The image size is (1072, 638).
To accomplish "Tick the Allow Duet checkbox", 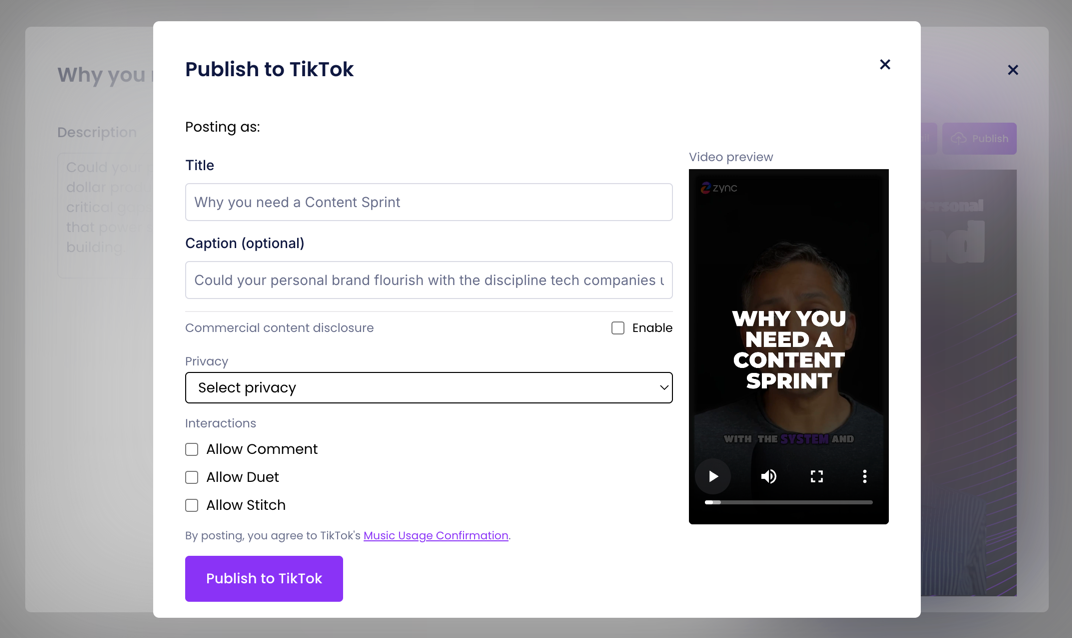I will click(192, 478).
